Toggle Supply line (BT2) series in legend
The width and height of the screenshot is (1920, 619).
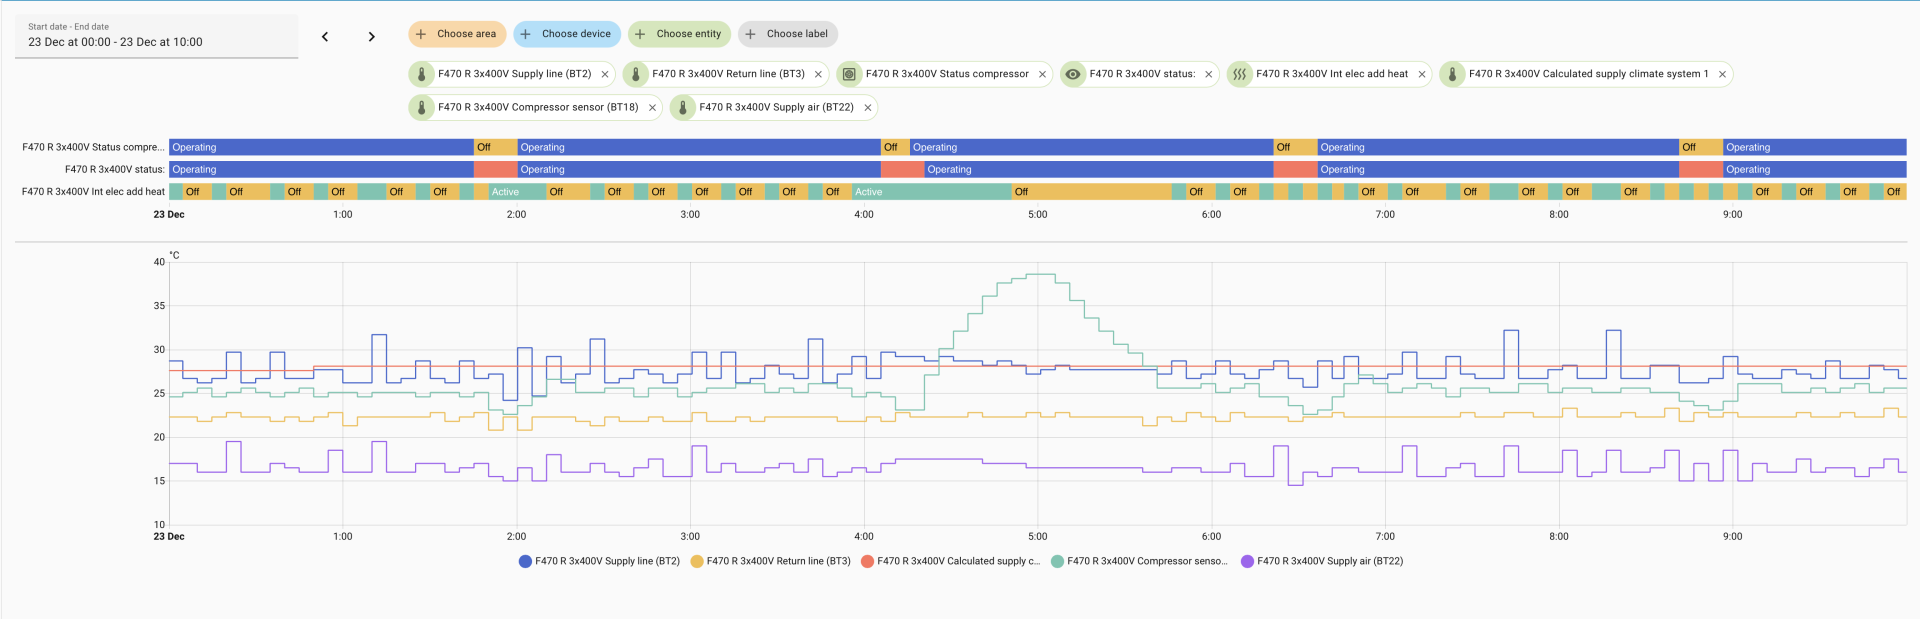599,561
